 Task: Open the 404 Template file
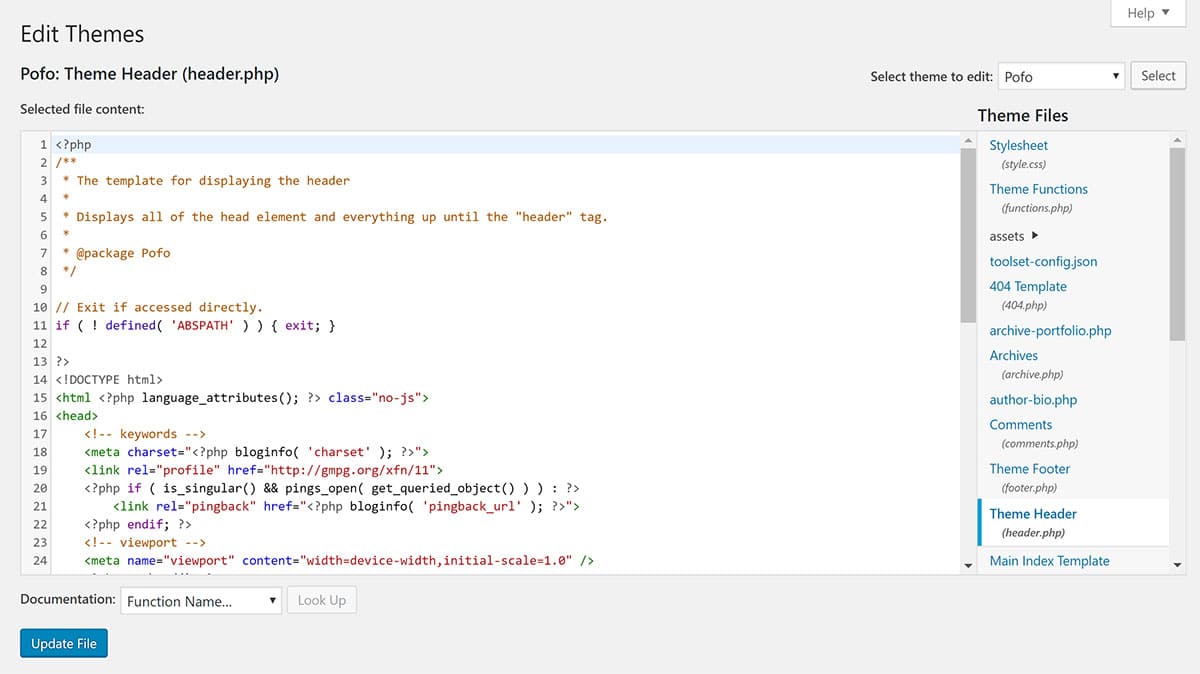coord(1028,286)
